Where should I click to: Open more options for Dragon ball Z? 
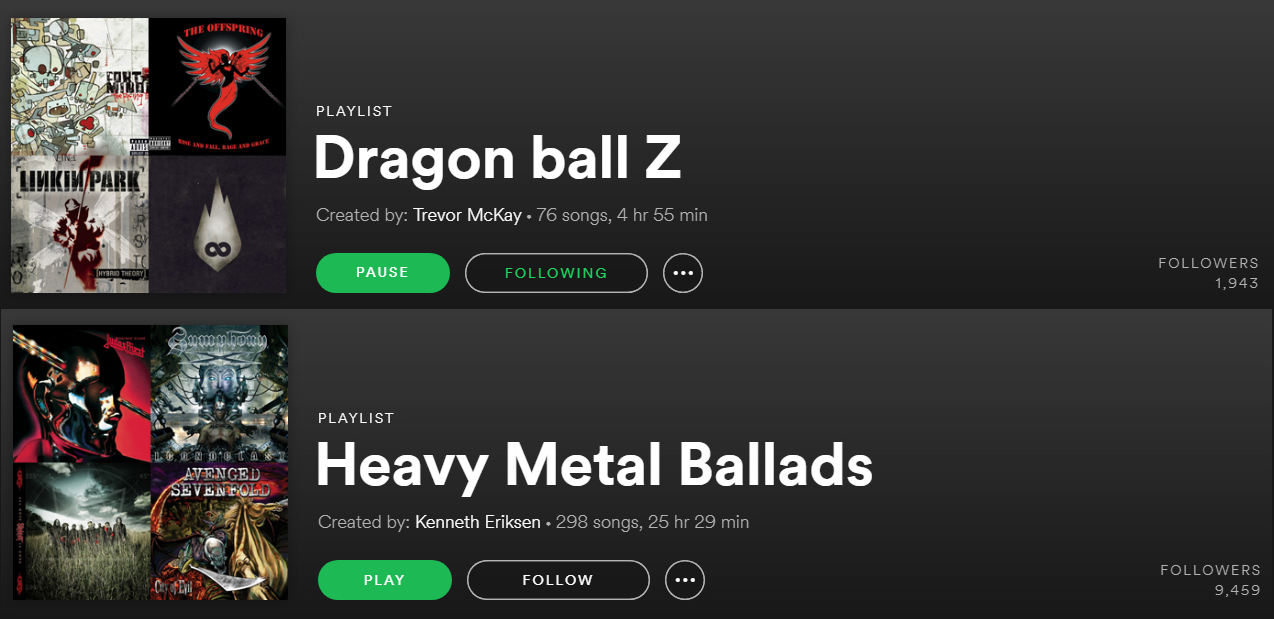[x=683, y=273]
